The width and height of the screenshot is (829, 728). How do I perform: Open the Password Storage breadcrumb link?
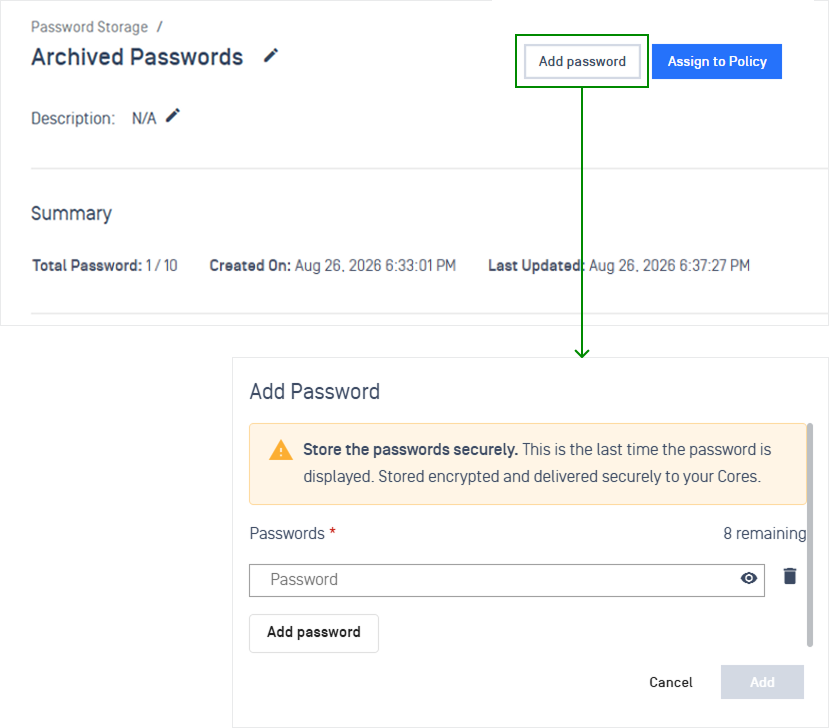[89, 27]
